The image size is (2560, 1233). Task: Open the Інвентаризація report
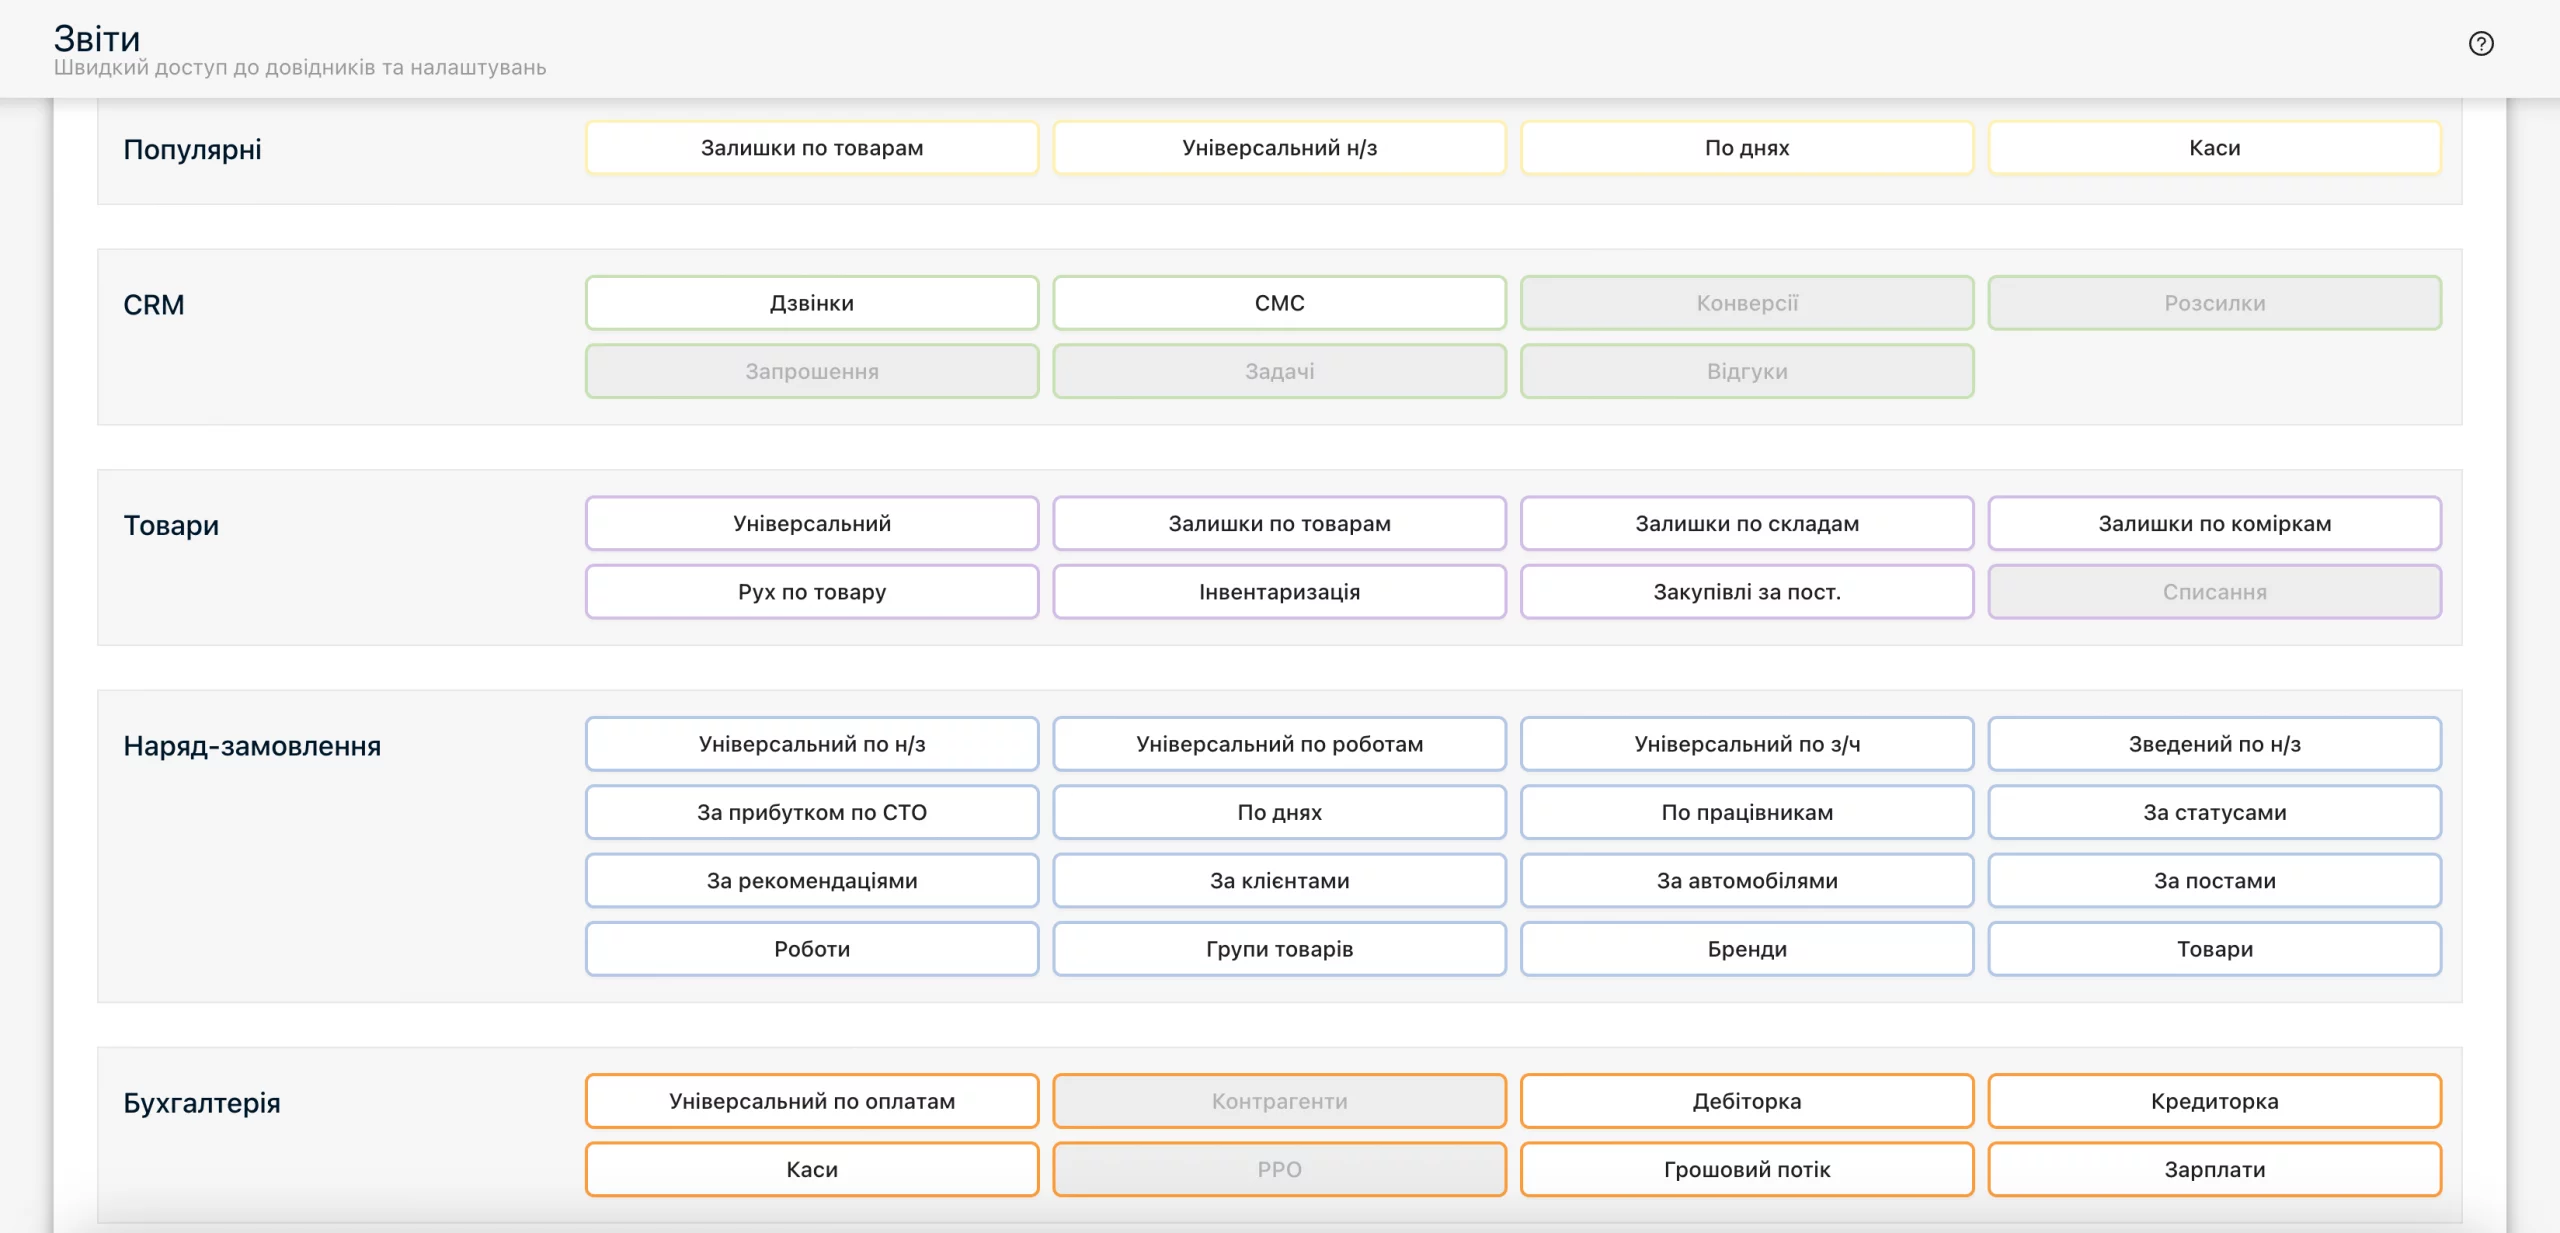click(1280, 592)
